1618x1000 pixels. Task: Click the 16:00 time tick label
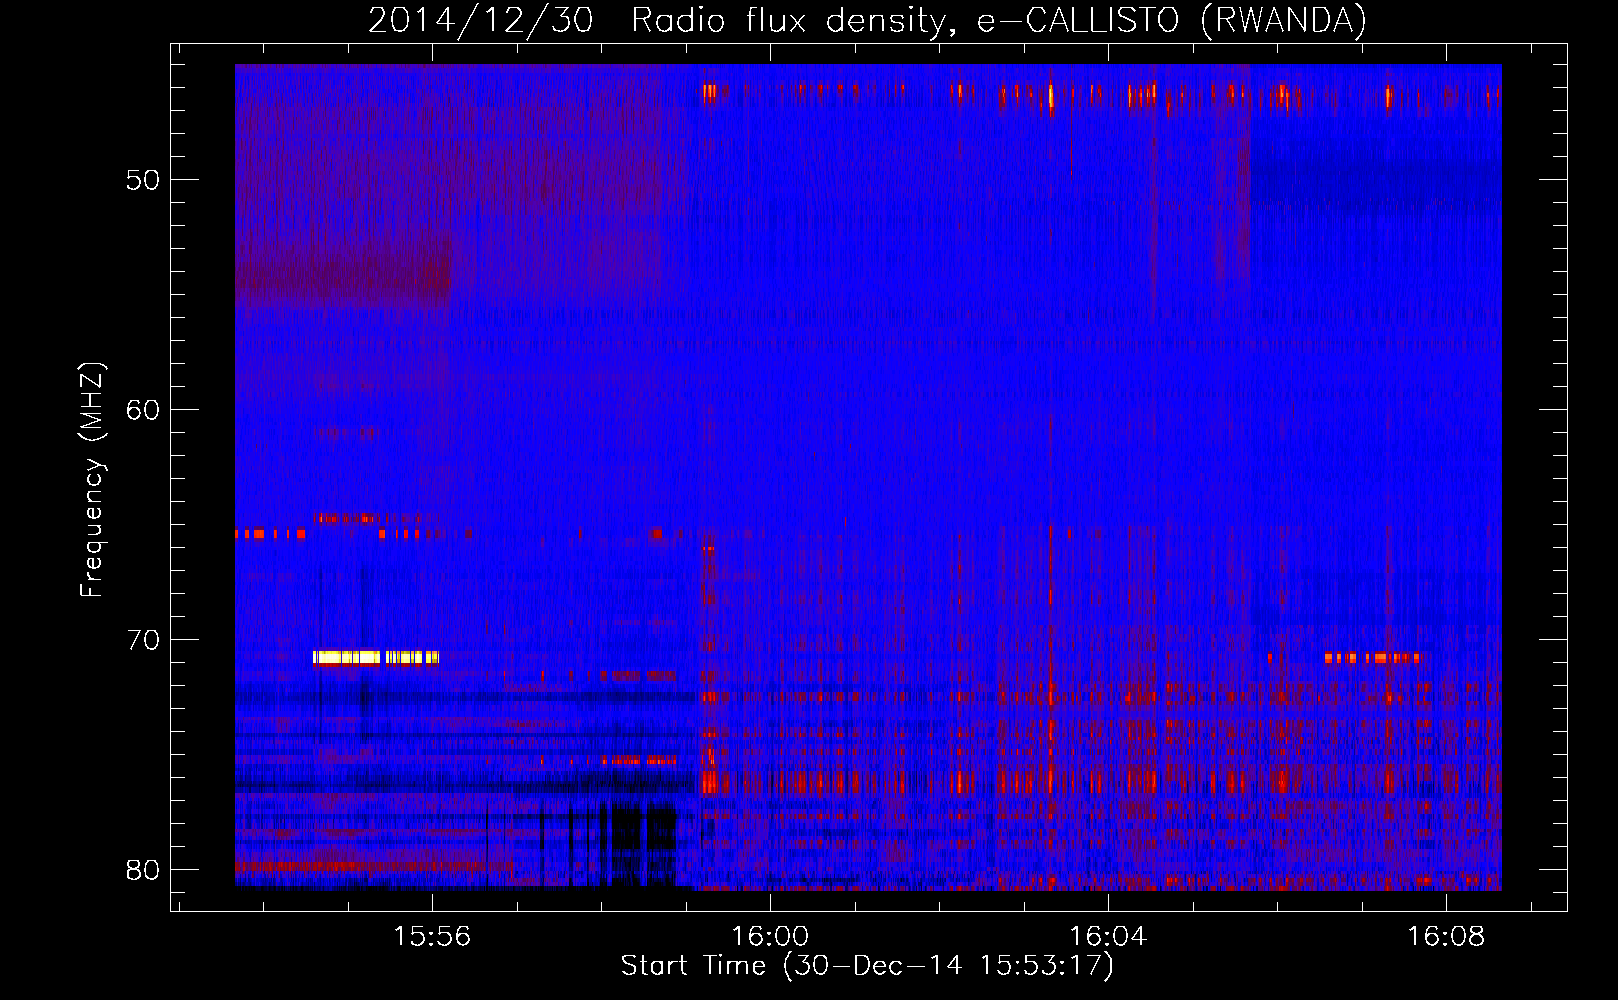pyautogui.click(x=770, y=937)
